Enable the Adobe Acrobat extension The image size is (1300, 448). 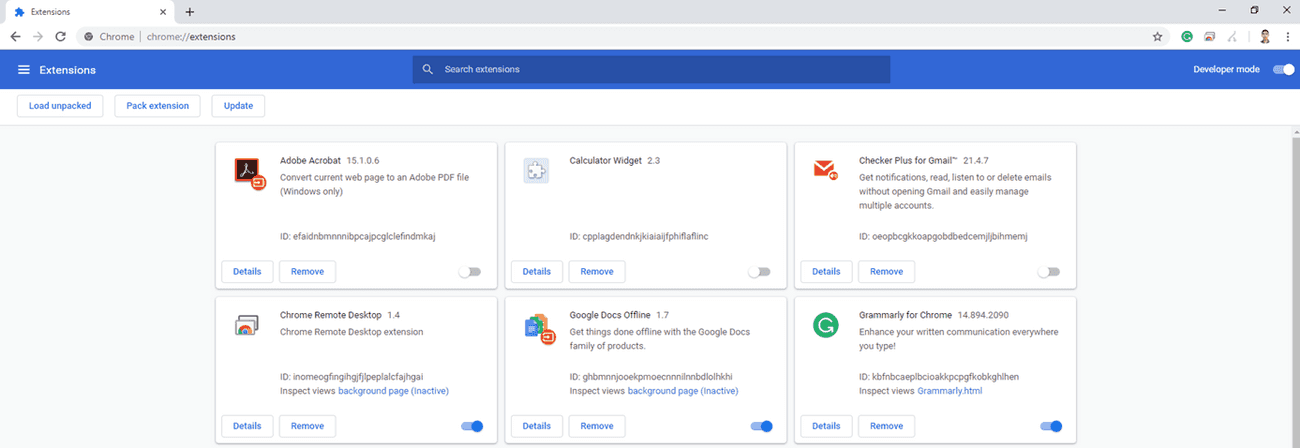470,272
